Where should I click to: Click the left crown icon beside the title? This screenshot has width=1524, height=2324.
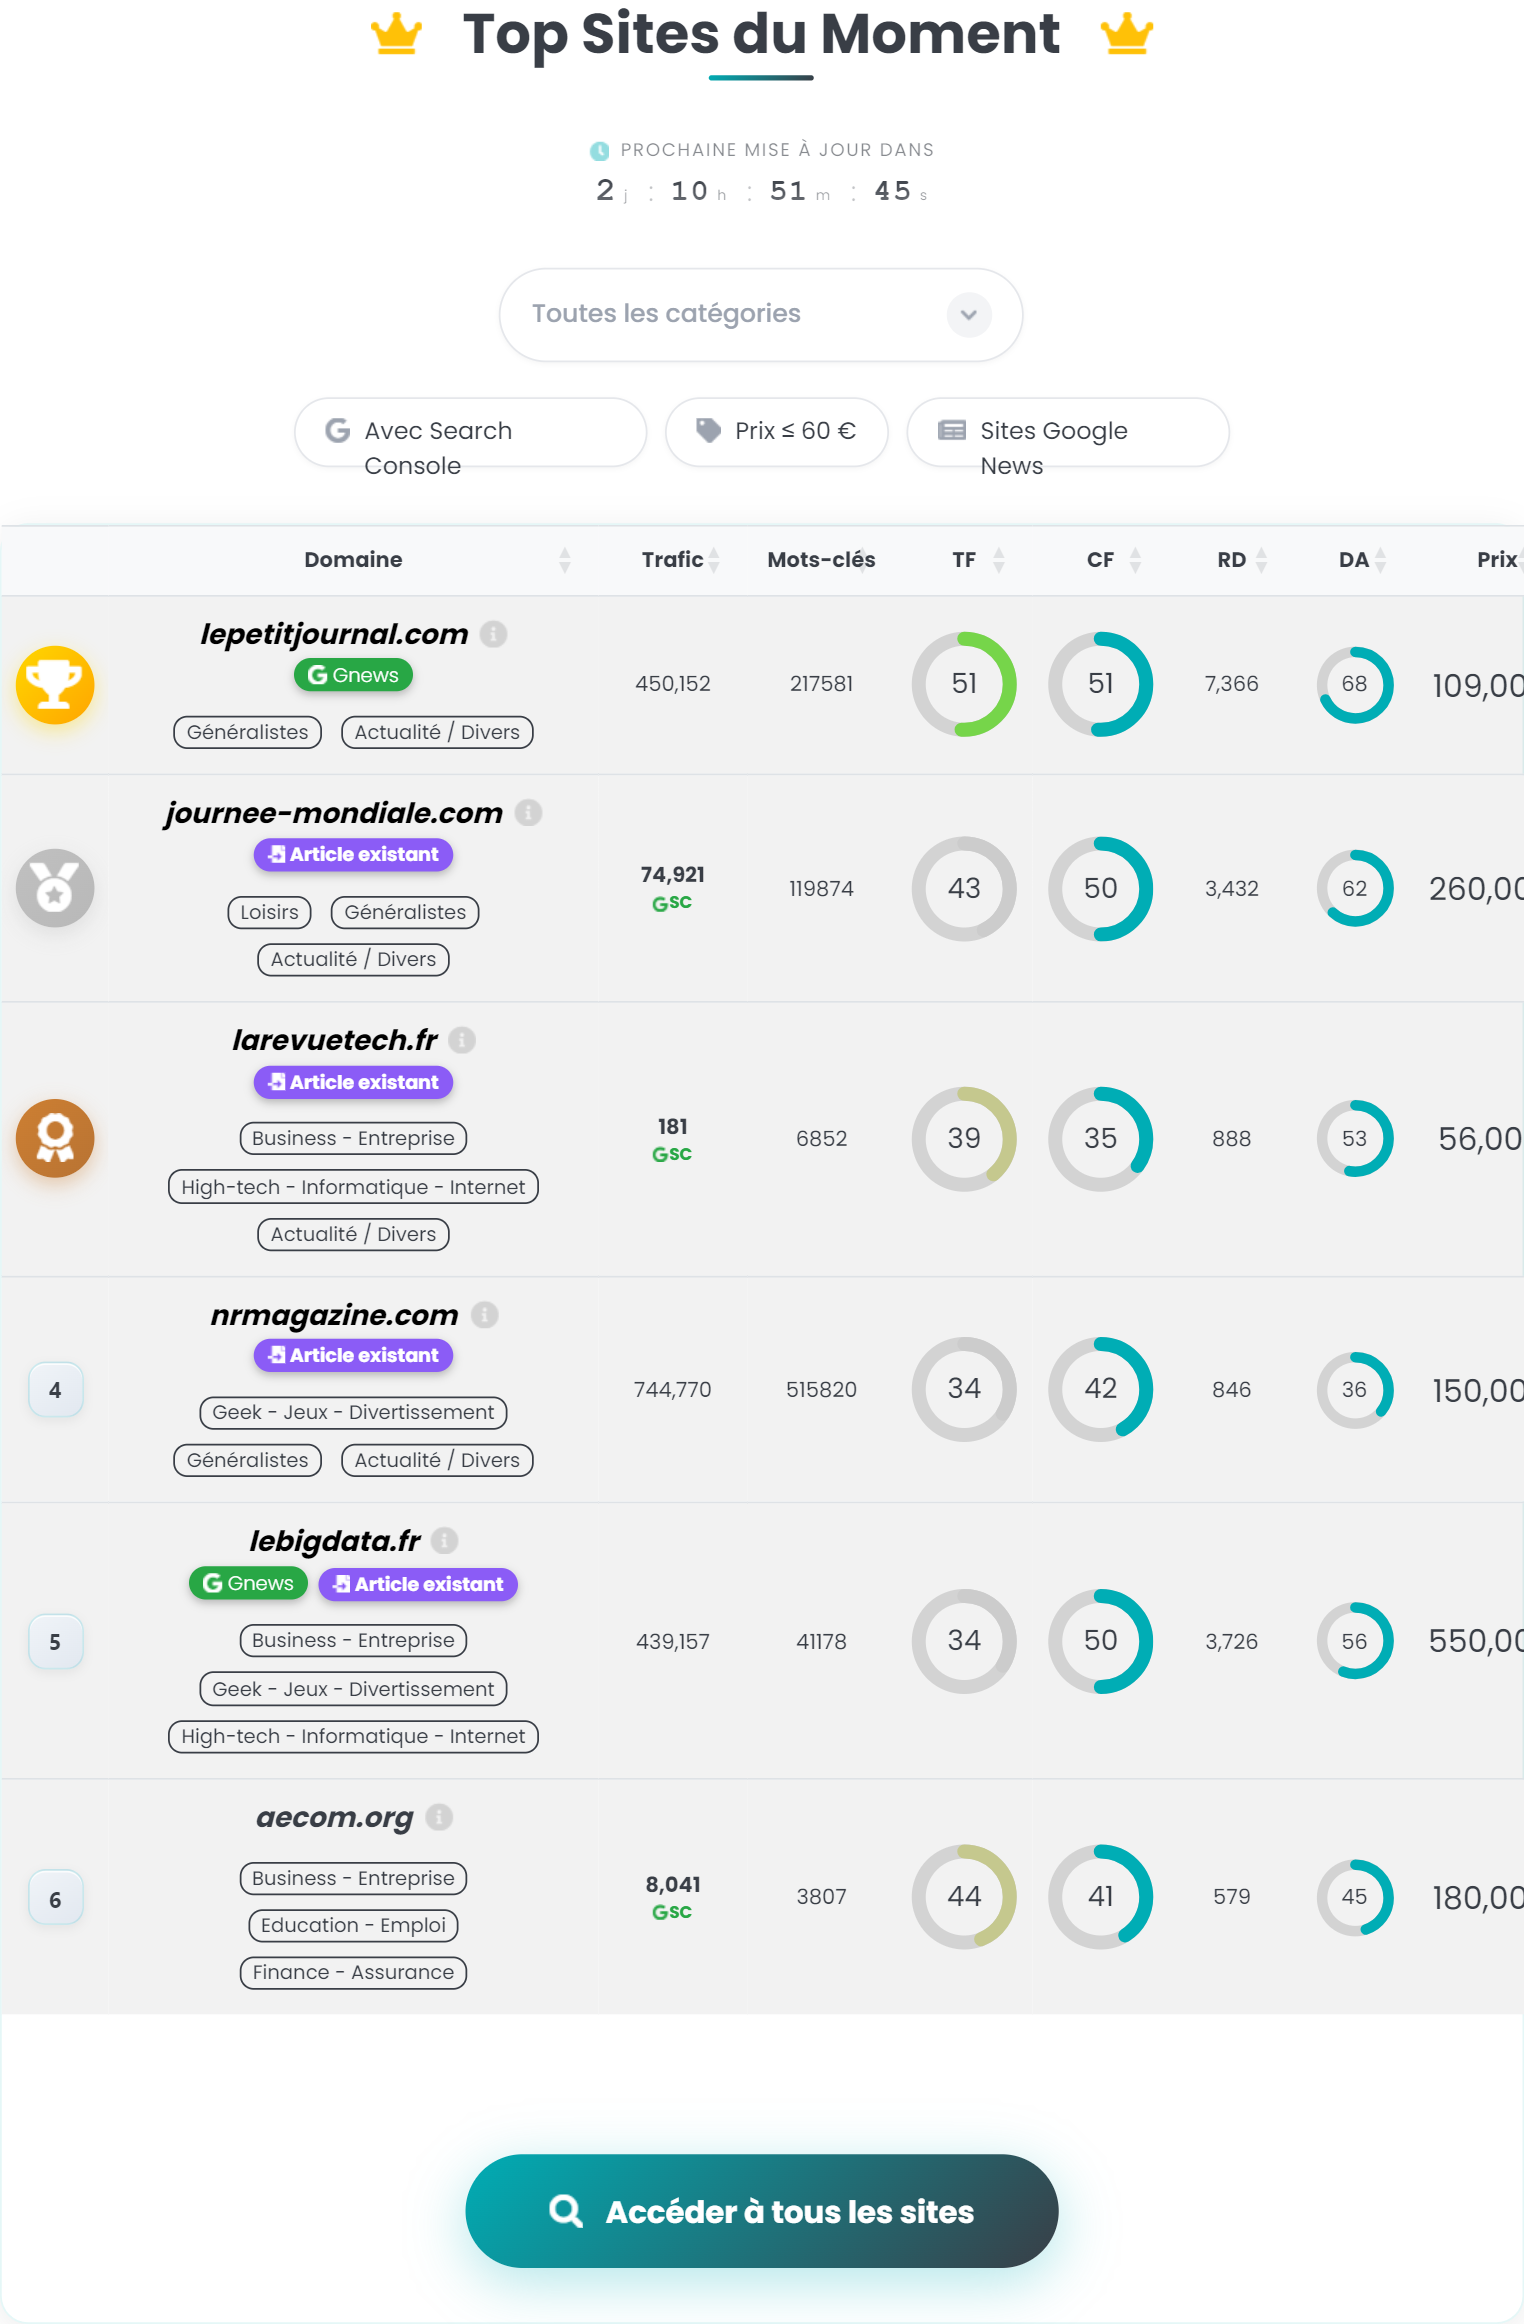point(396,34)
